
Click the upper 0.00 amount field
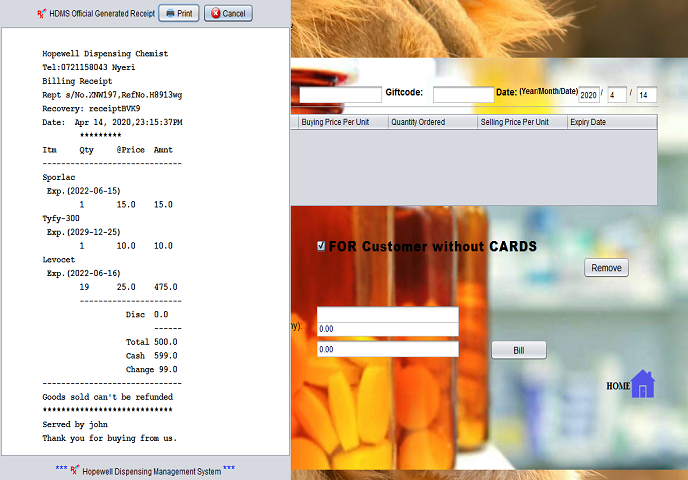(x=387, y=329)
